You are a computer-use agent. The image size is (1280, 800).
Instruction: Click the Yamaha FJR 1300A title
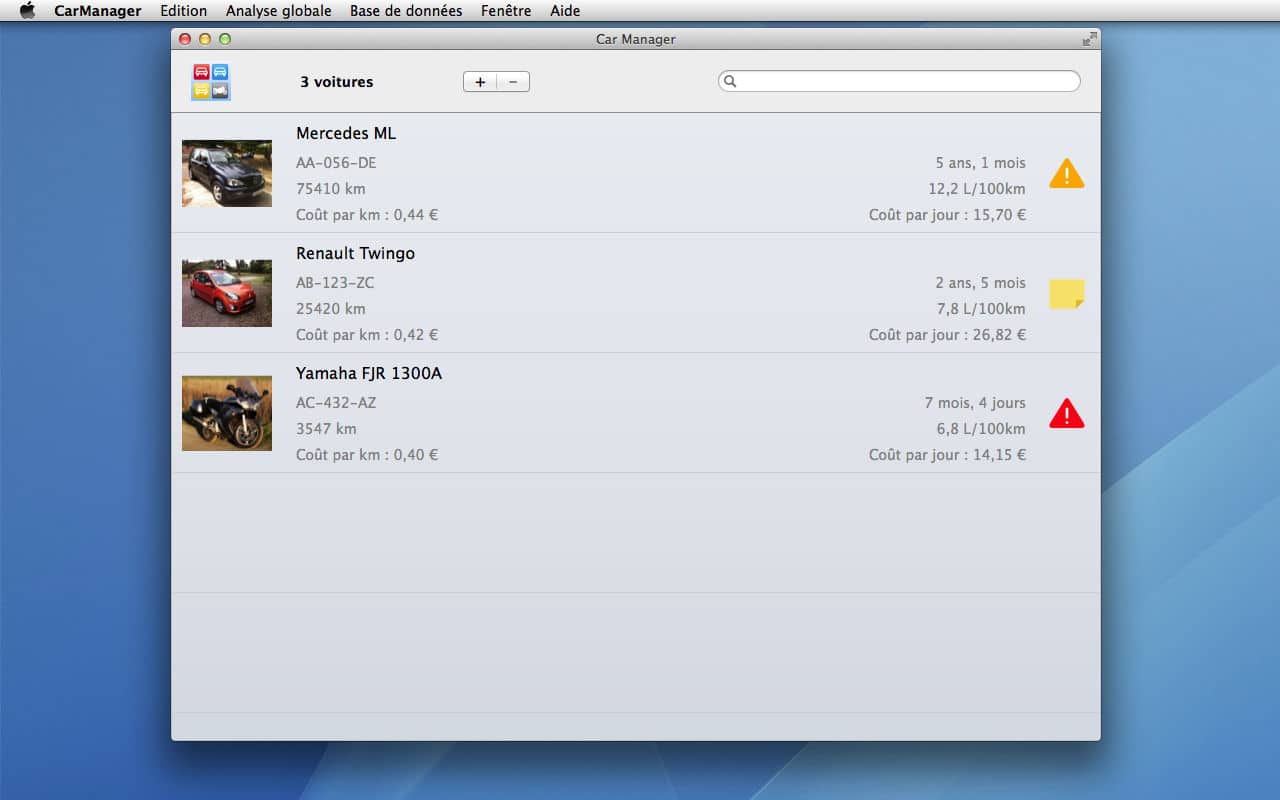click(x=369, y=374)
